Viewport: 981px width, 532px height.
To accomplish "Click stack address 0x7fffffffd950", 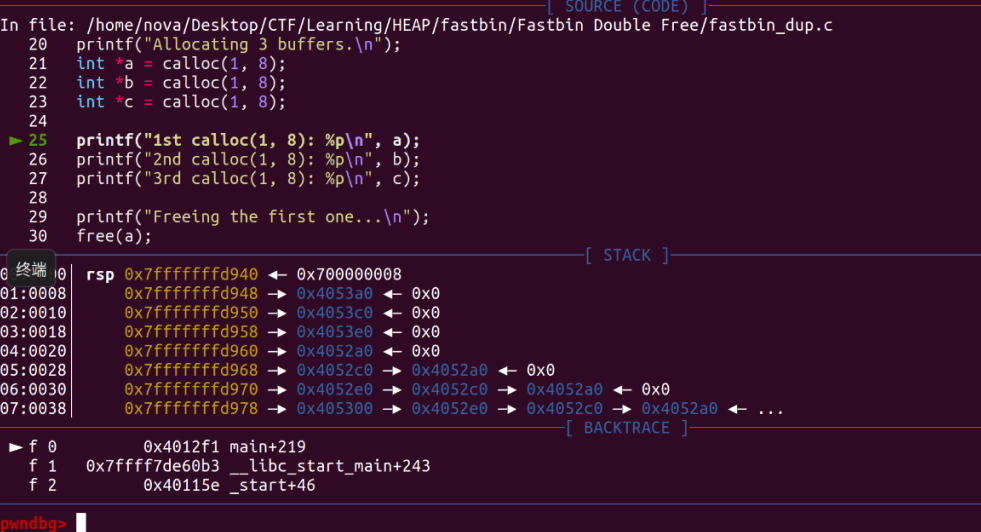I will (x=191, y=313).
